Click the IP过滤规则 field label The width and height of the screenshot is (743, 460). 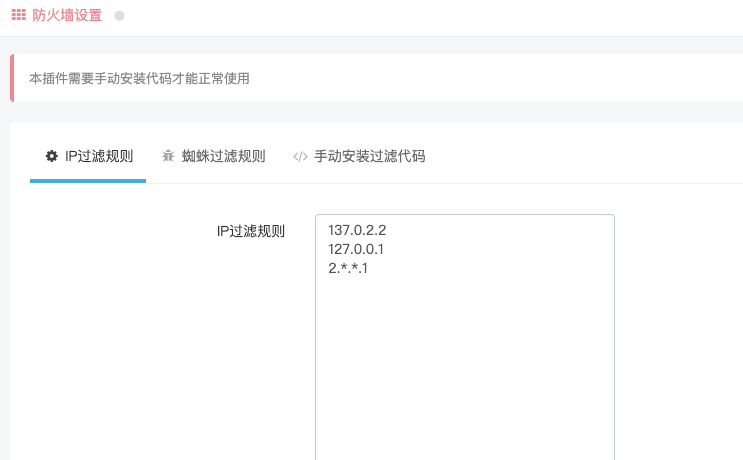click(x=251, y=231)
